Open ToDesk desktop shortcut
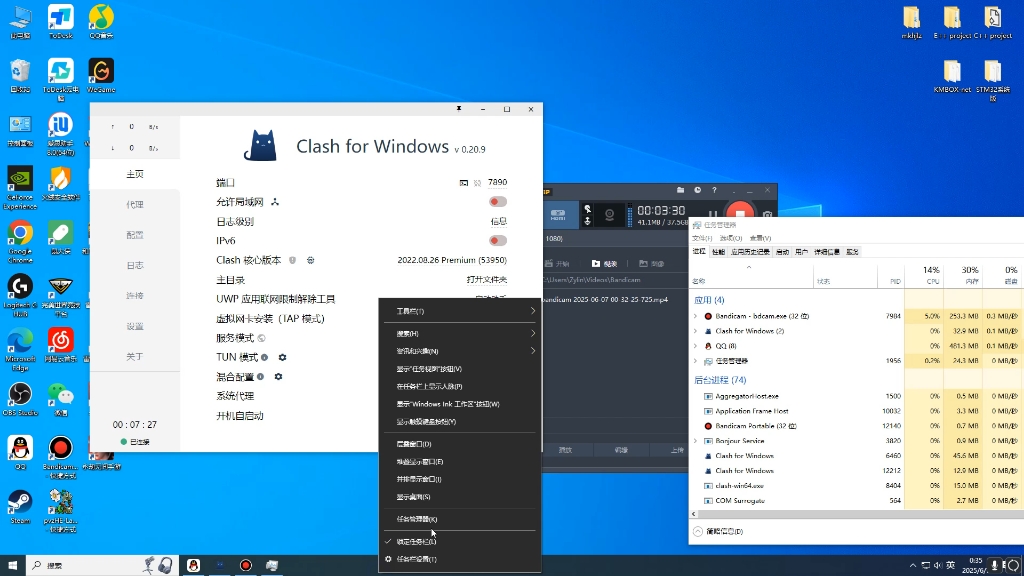 coord(61,22)
